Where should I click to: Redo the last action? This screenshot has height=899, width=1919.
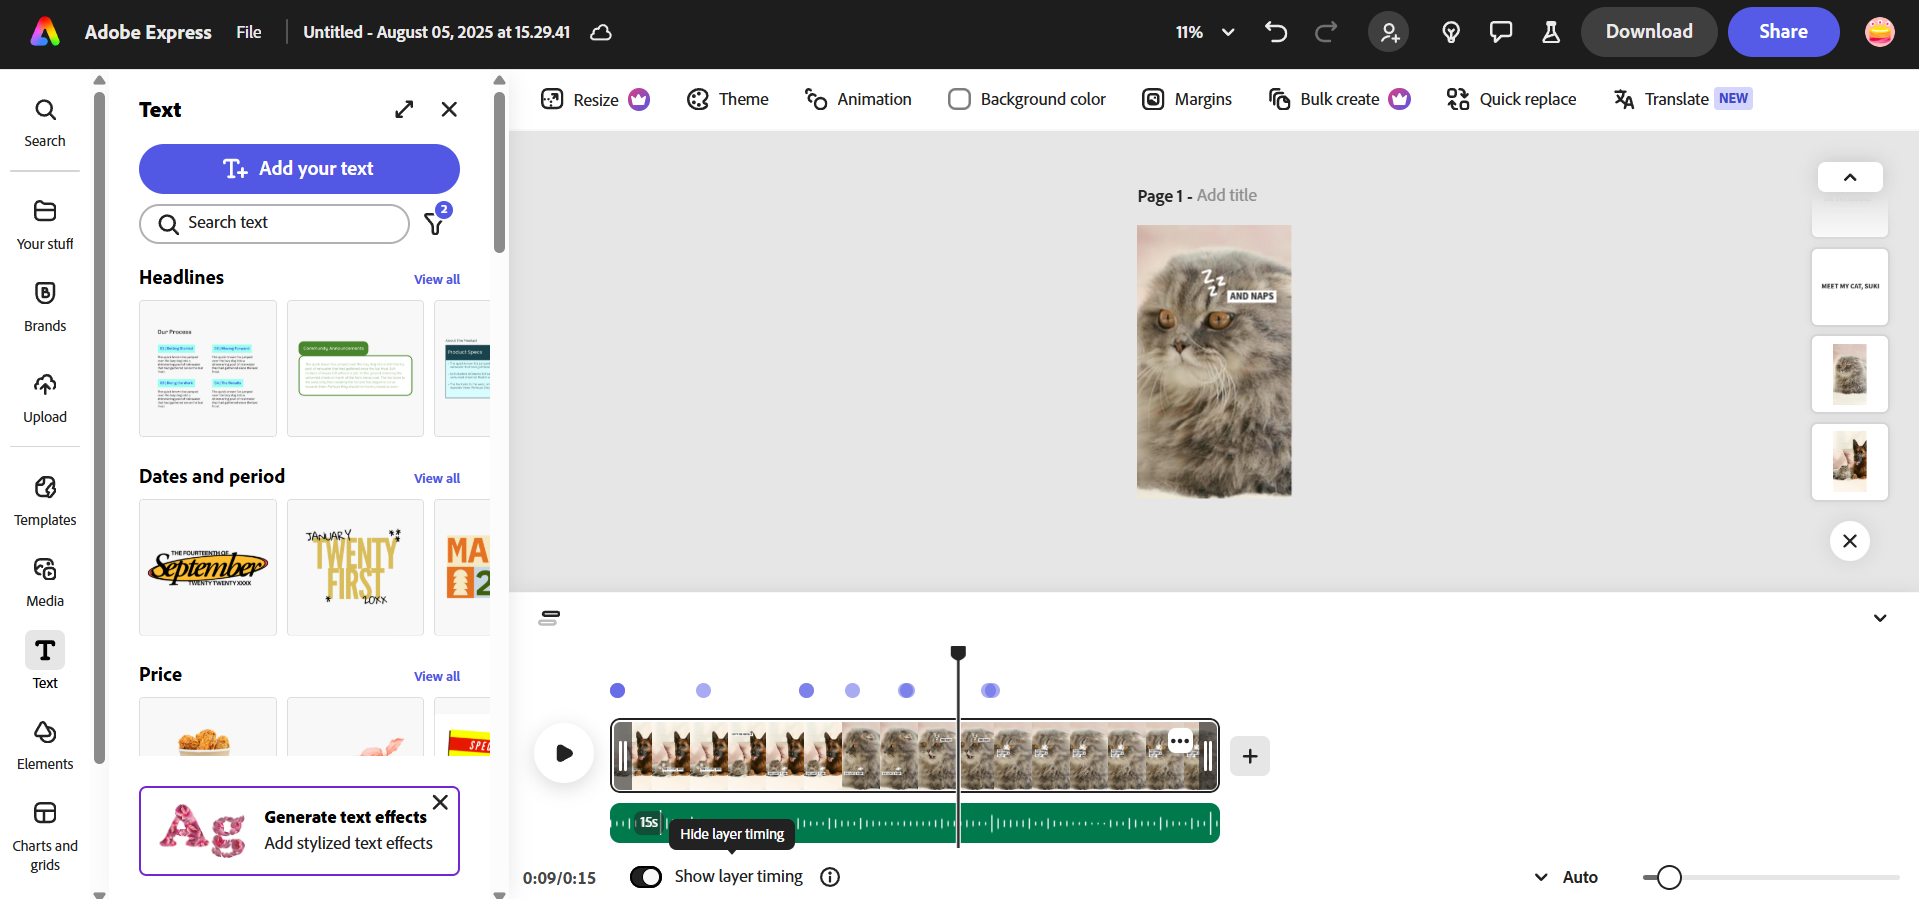click(1326, 32)
